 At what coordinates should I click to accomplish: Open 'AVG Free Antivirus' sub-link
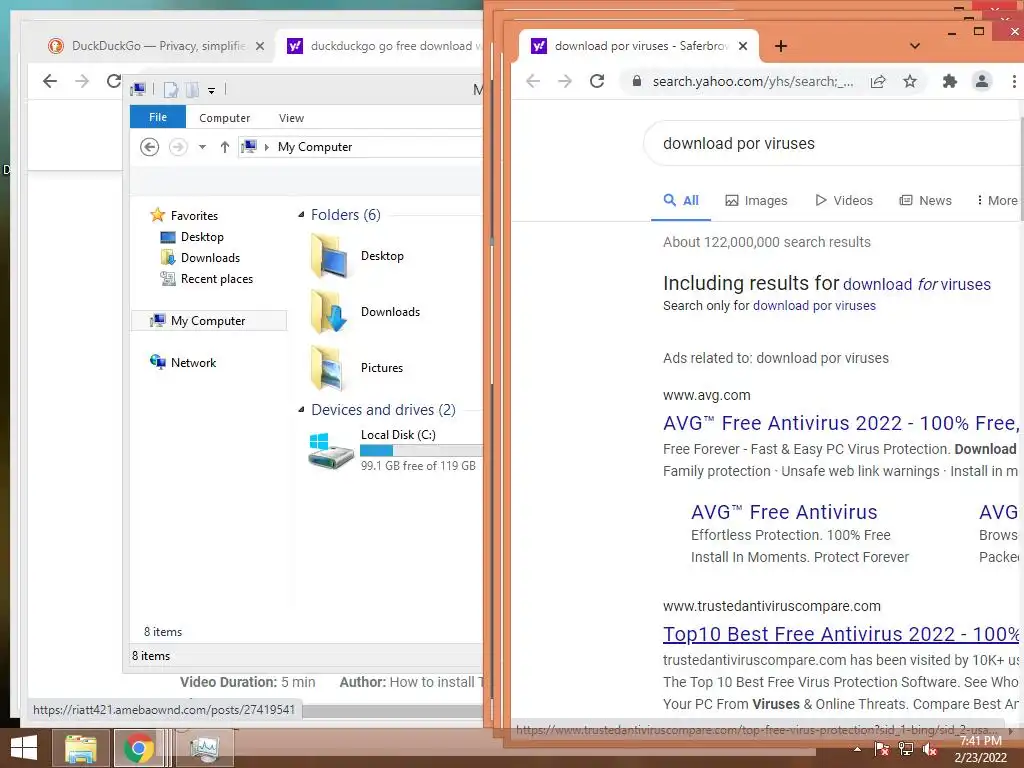pyautogui.click(x=784, y=512)
